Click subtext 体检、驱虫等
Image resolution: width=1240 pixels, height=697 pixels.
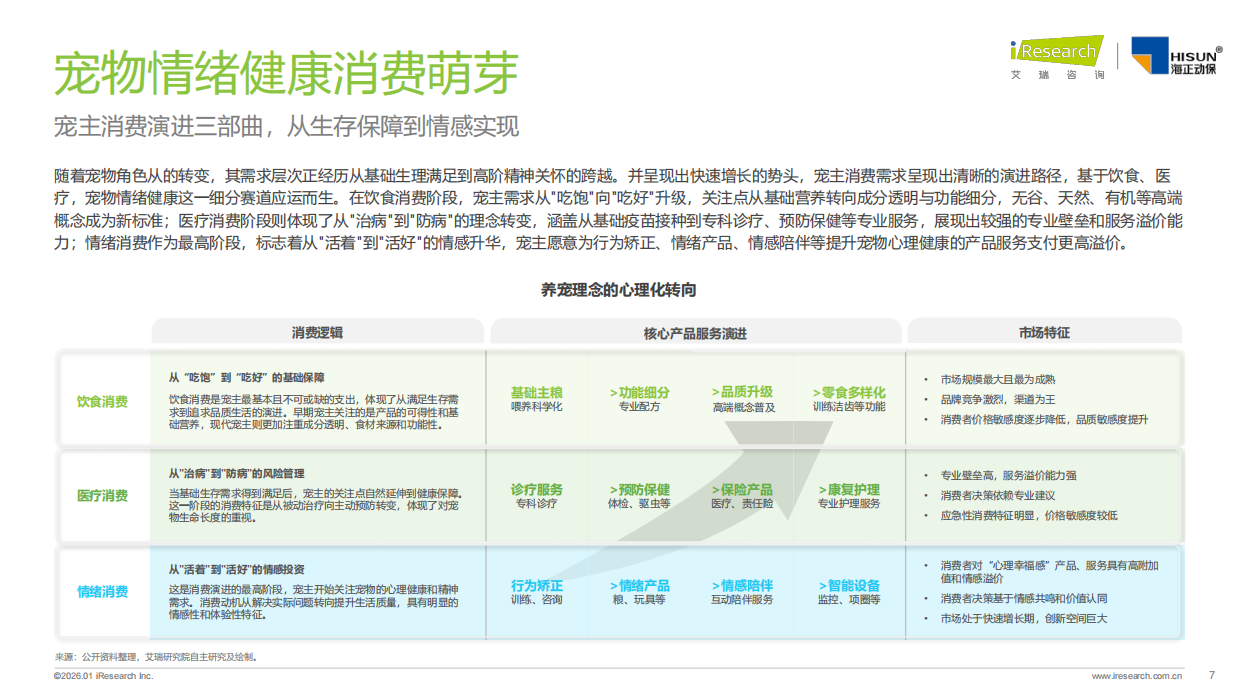(x=639, y=504)
